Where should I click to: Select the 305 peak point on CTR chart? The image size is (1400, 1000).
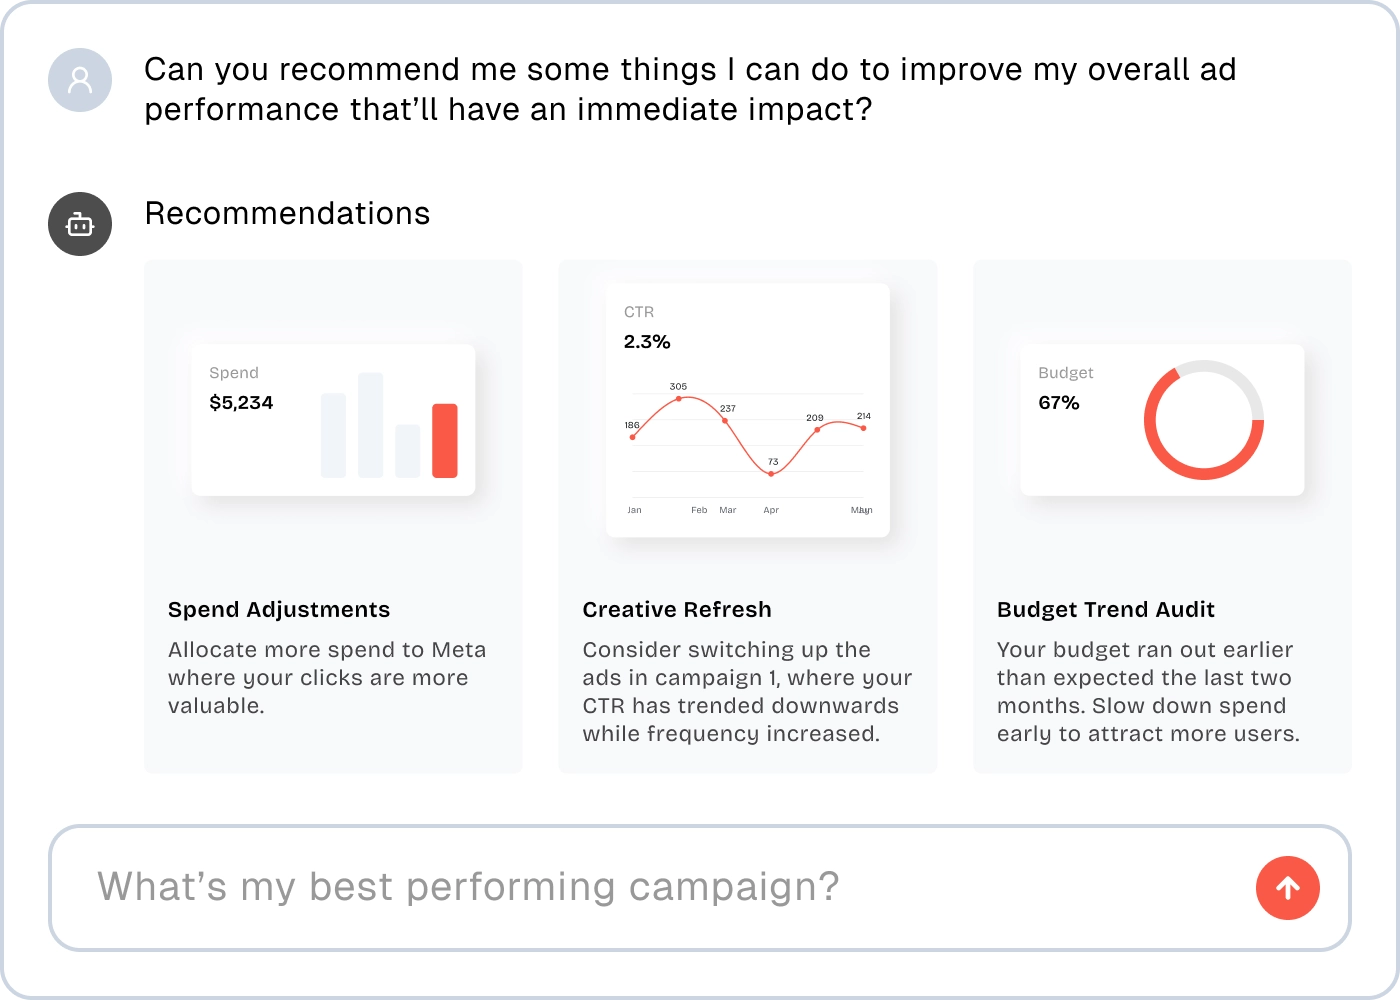(679, 398)
